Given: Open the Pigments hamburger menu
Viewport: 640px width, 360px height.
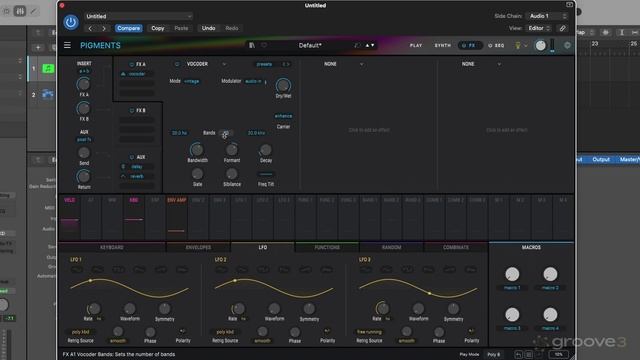Looking at the screenshot, I should pyautogui.click(x=67, y=45).
